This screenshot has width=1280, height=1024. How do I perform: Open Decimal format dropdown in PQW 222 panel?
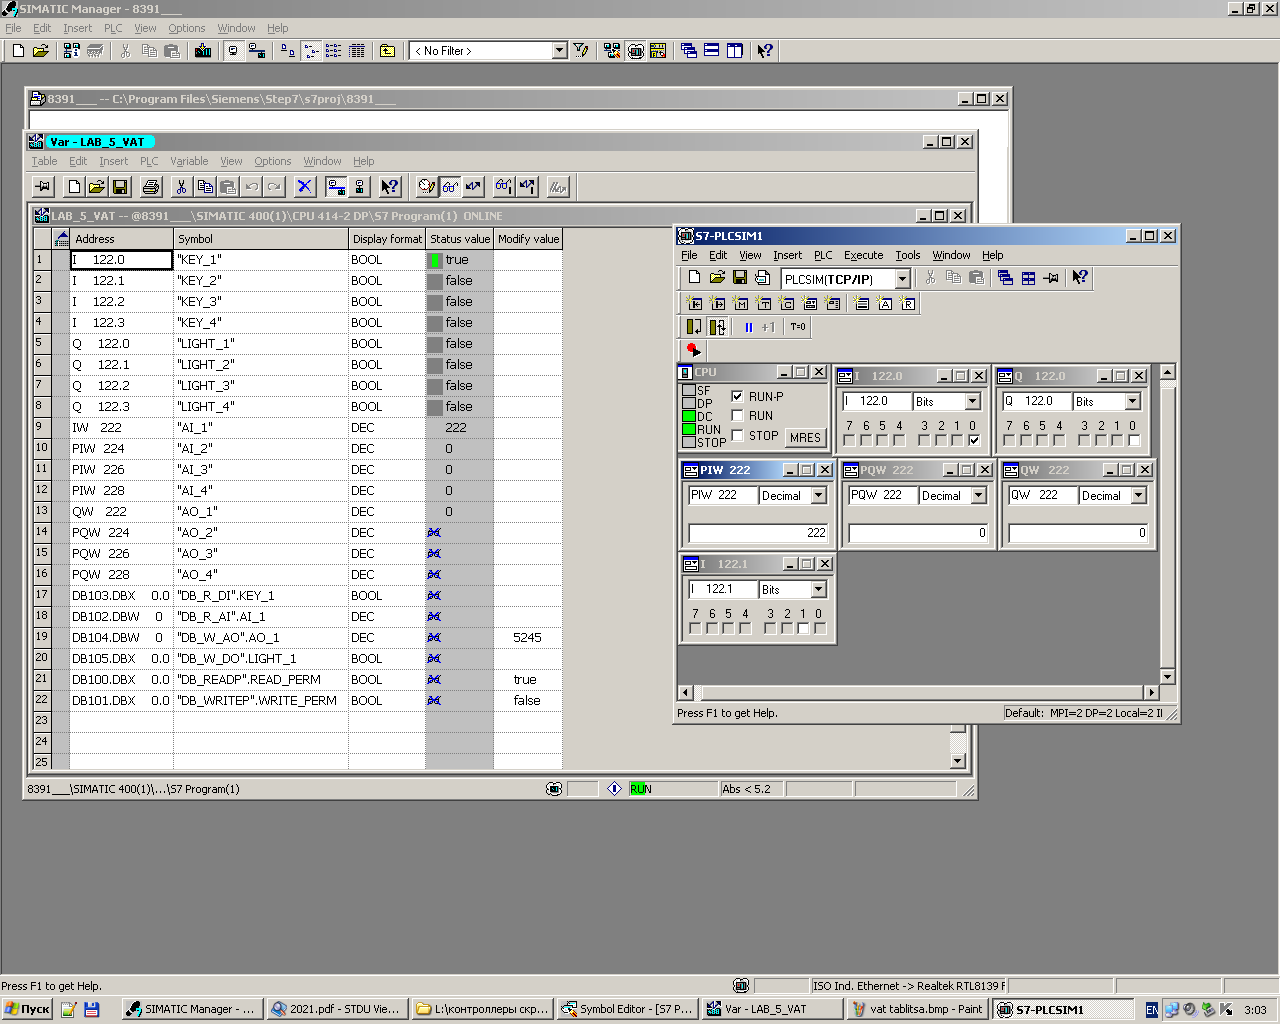click(979, 495)
